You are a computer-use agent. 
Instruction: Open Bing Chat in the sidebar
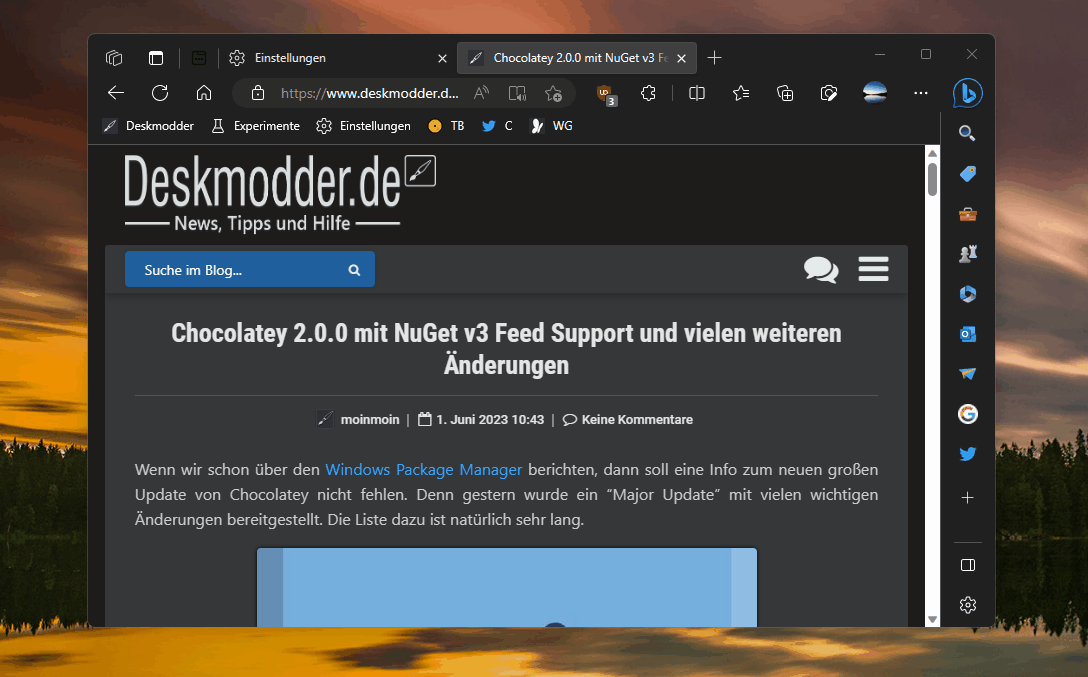(x=967, y=93)
